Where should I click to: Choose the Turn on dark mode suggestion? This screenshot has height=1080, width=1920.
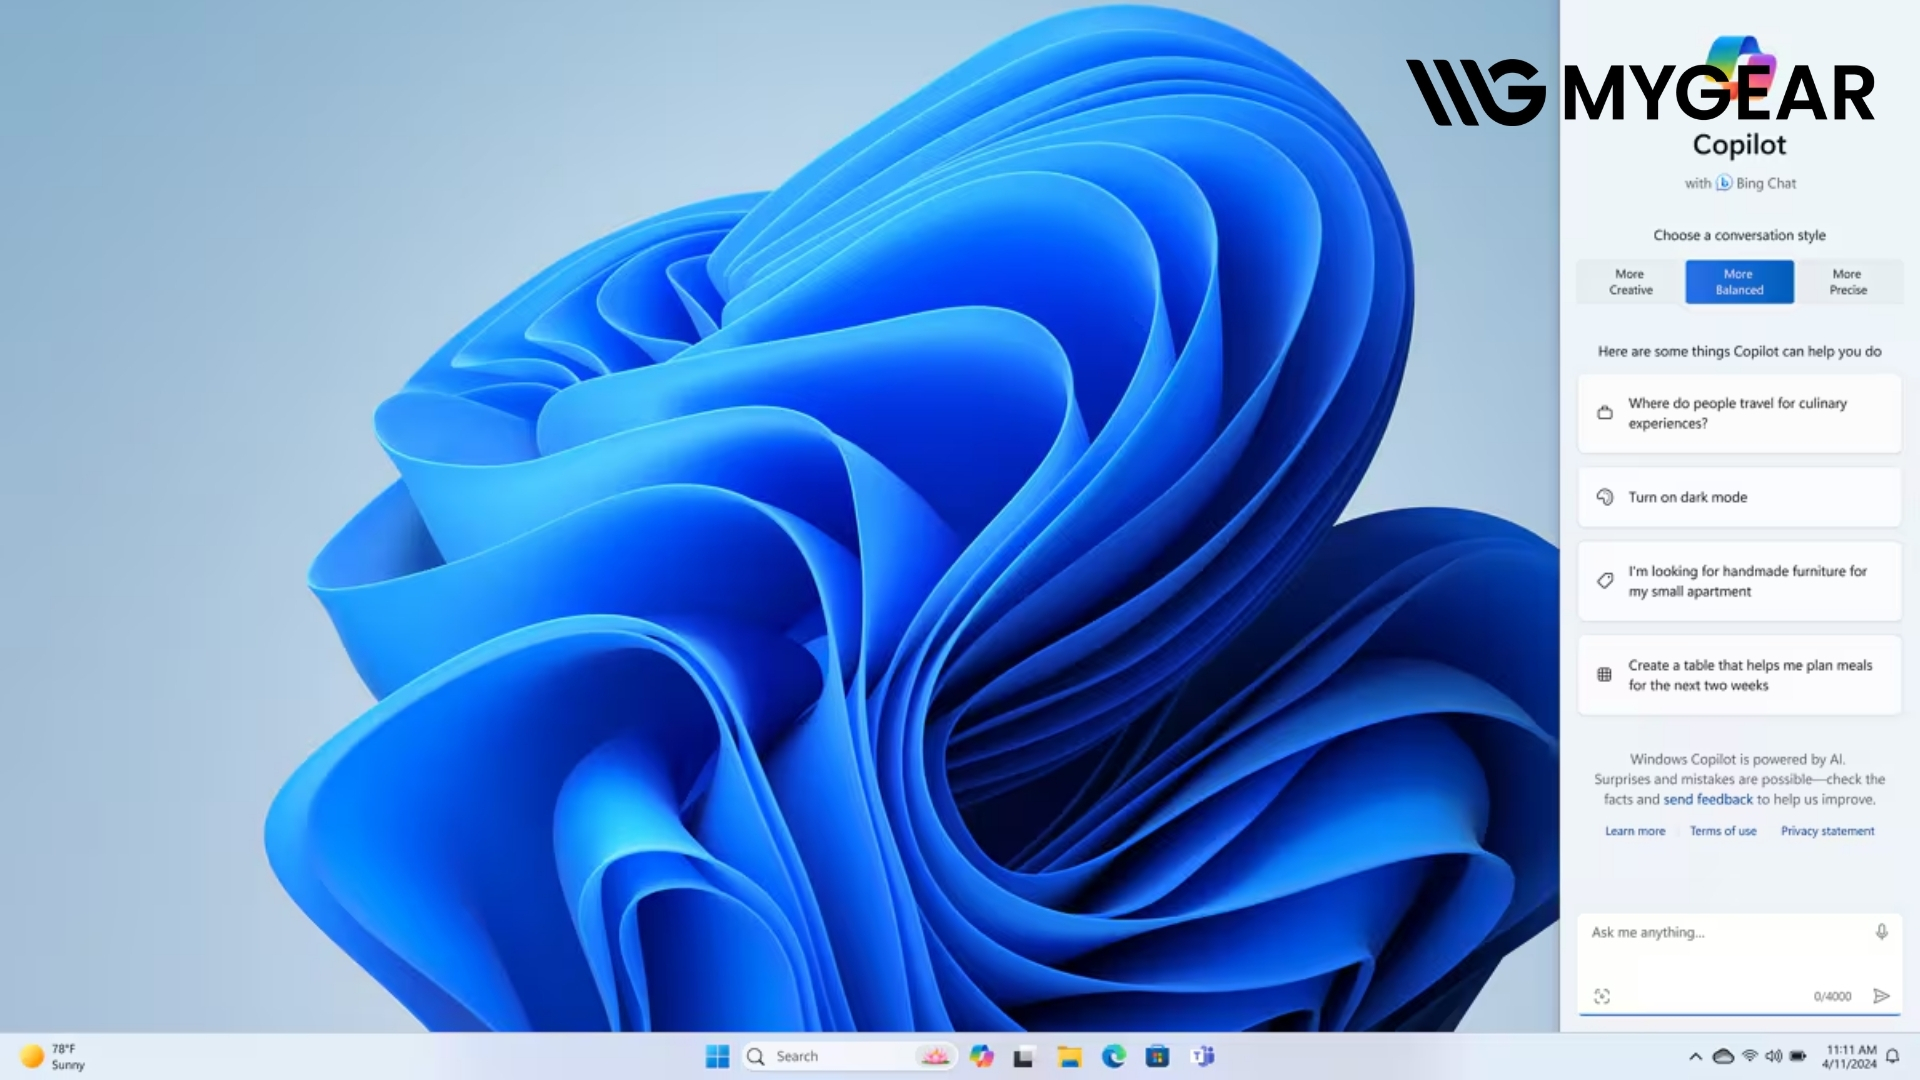1740,497
